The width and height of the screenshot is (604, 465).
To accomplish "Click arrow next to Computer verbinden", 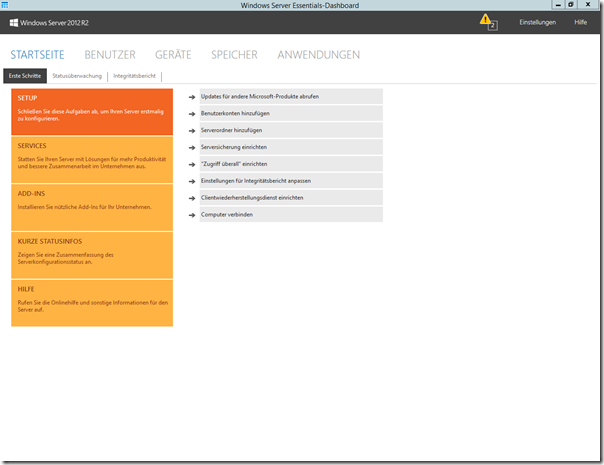I will pos(192,215).
